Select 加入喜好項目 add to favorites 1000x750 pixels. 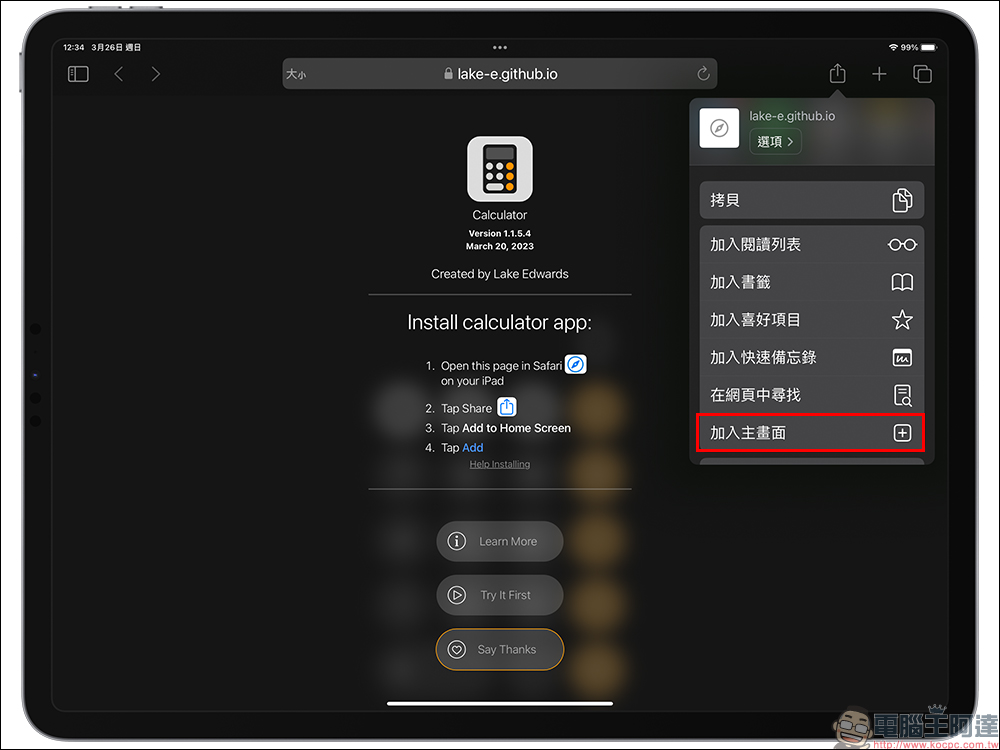812,320
